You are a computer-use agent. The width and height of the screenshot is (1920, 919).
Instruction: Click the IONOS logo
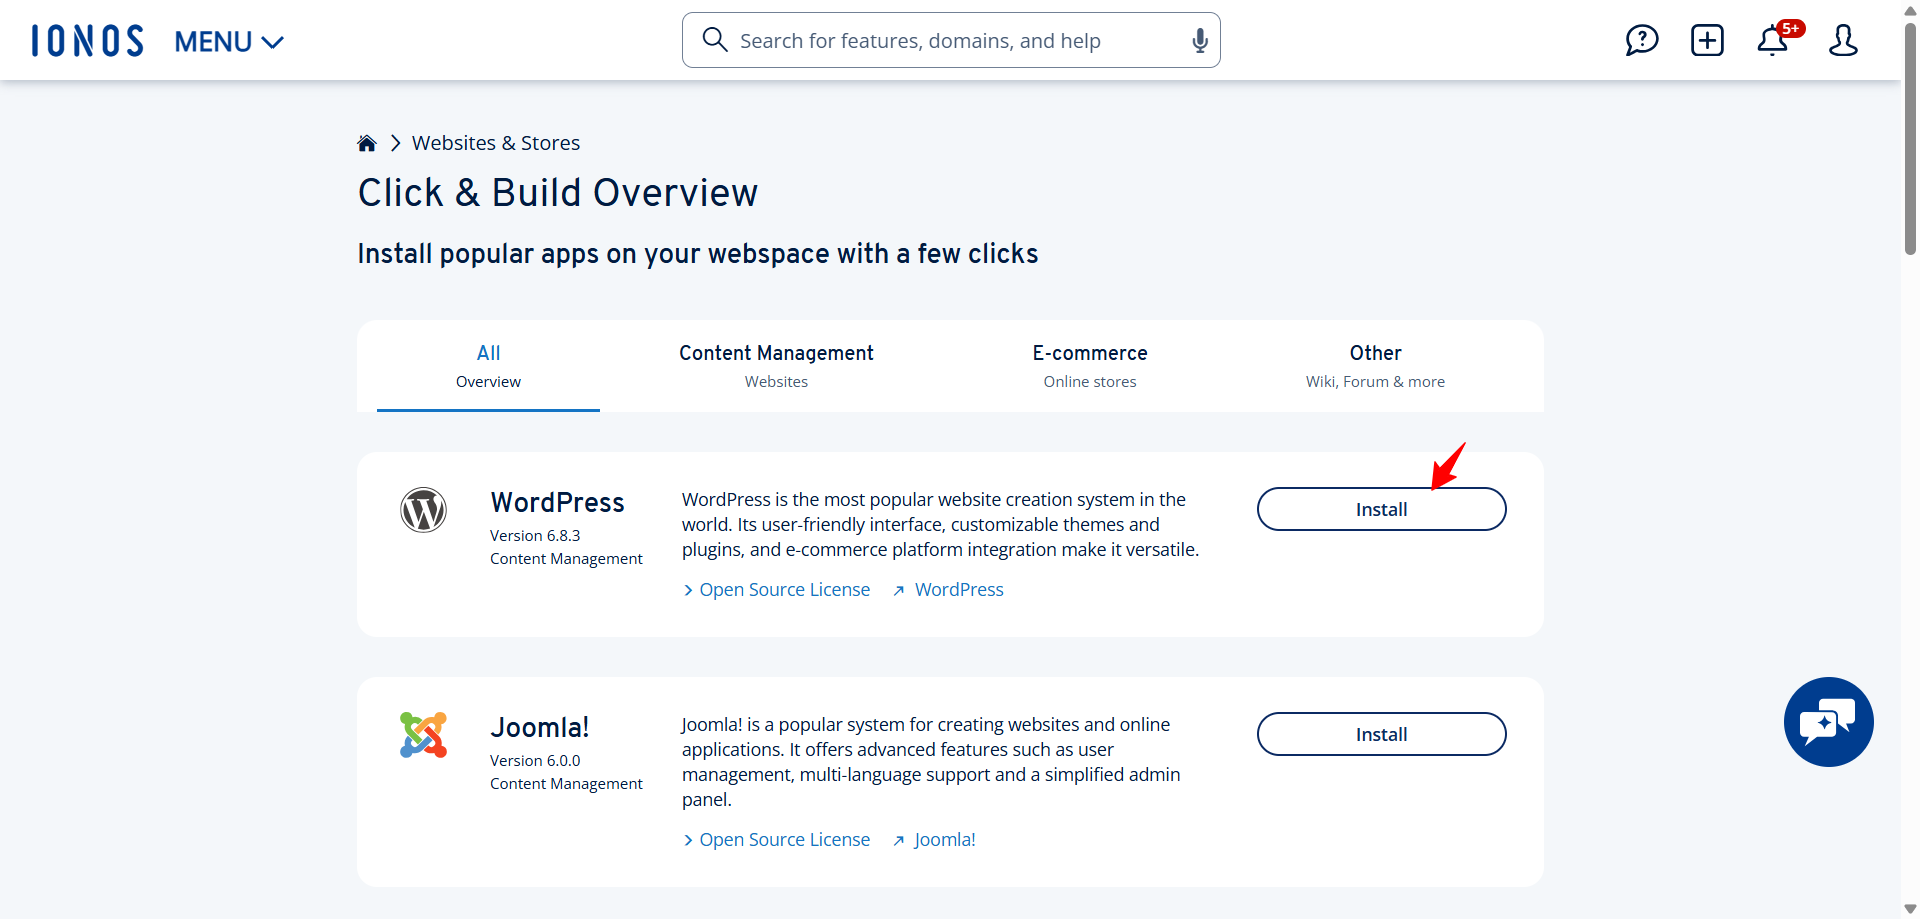(88, 41)
